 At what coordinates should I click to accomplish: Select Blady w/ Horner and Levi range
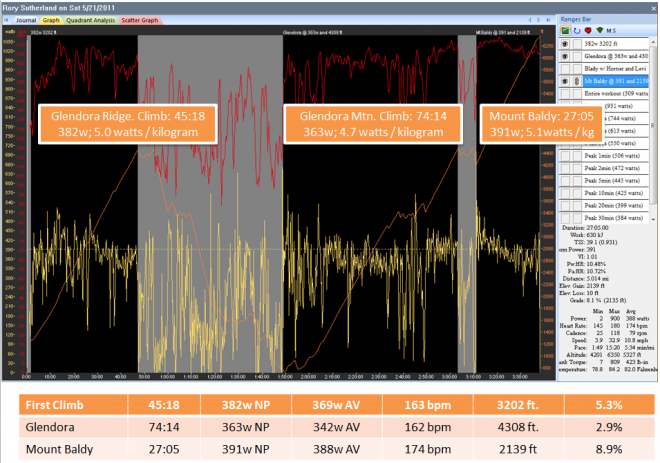(x=614, y=69)
